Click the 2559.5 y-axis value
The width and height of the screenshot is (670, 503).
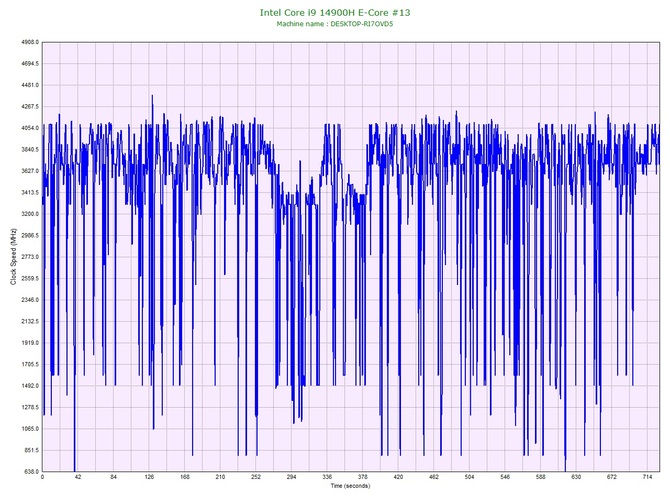[30, 278]
